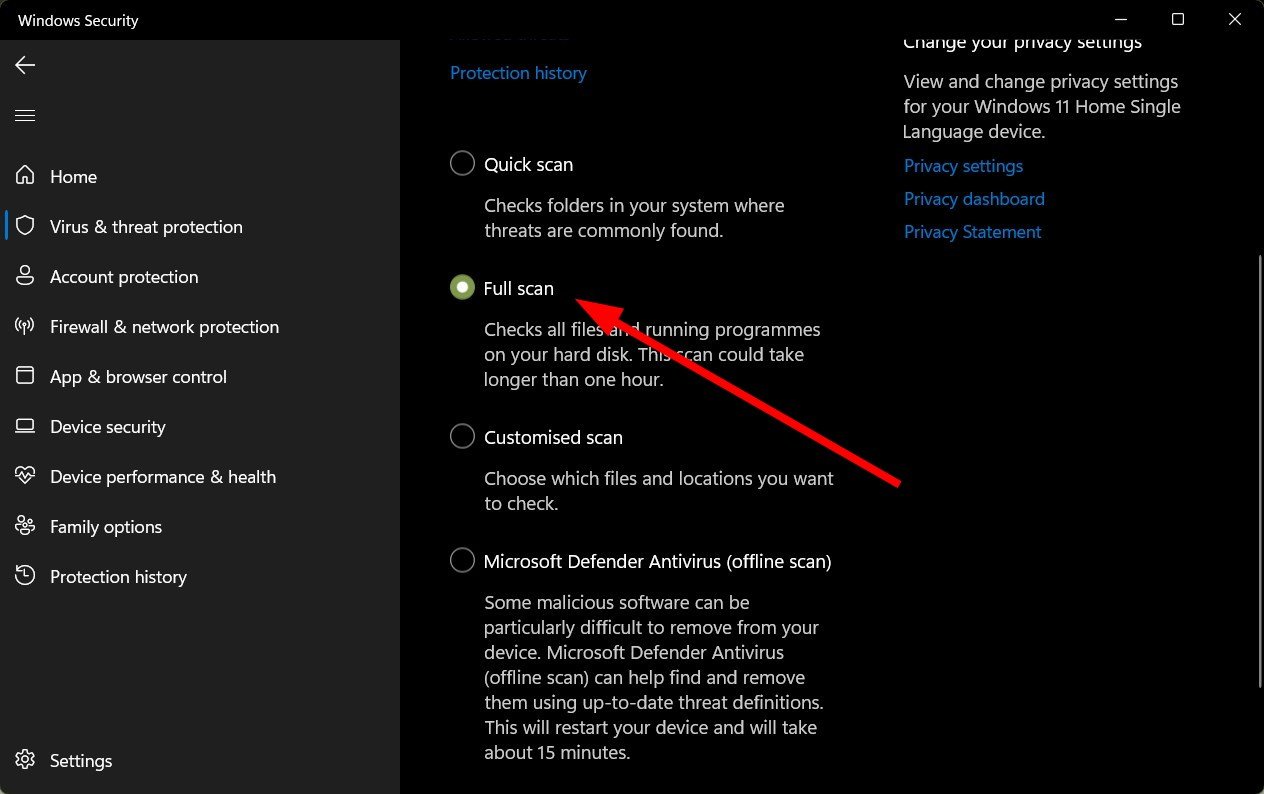Image resolution: width=1264 pixels, height=794 pixels.
Task: Open the hamburger navigation menu
Action: coord(25,116)
